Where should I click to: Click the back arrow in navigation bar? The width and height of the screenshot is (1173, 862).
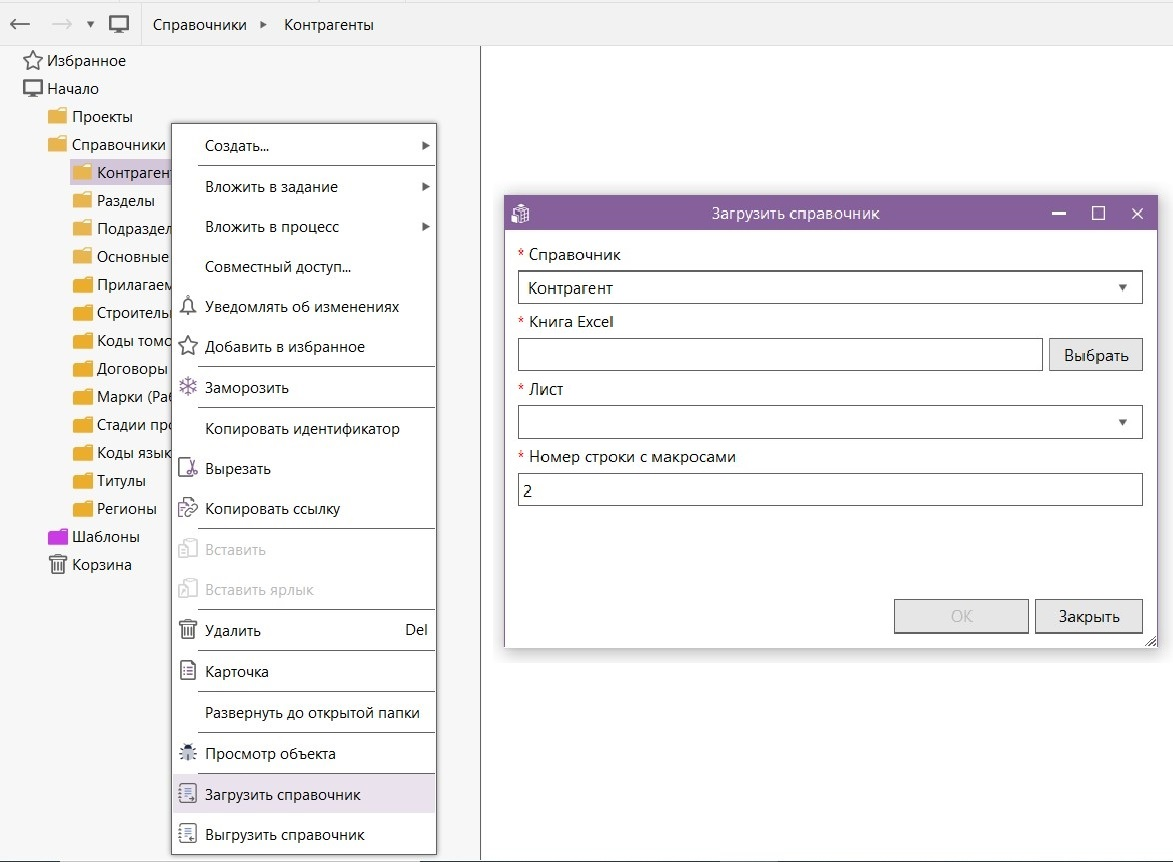[x=20, y=24]
